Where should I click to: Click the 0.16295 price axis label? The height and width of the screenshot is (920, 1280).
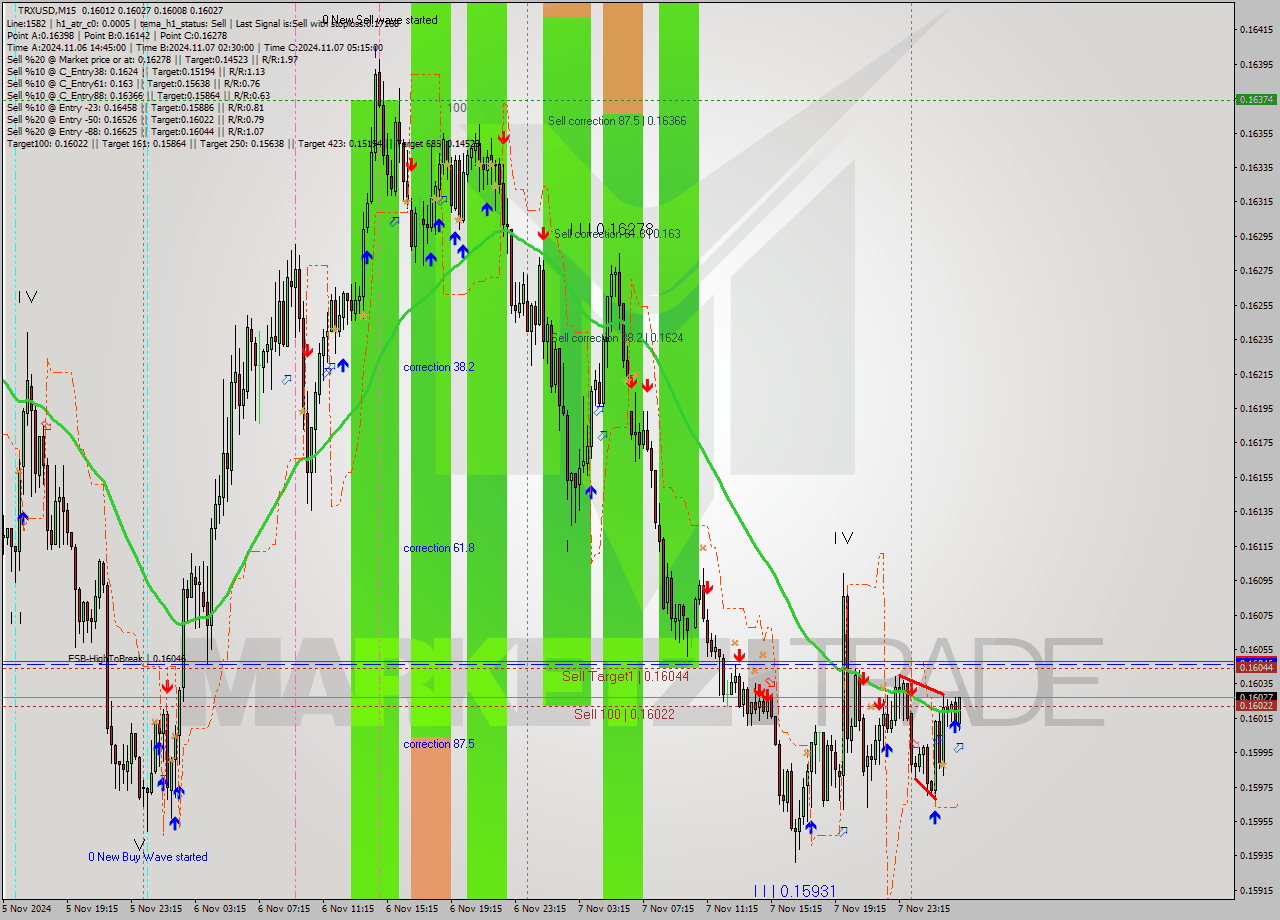(x=1256, y=236)
